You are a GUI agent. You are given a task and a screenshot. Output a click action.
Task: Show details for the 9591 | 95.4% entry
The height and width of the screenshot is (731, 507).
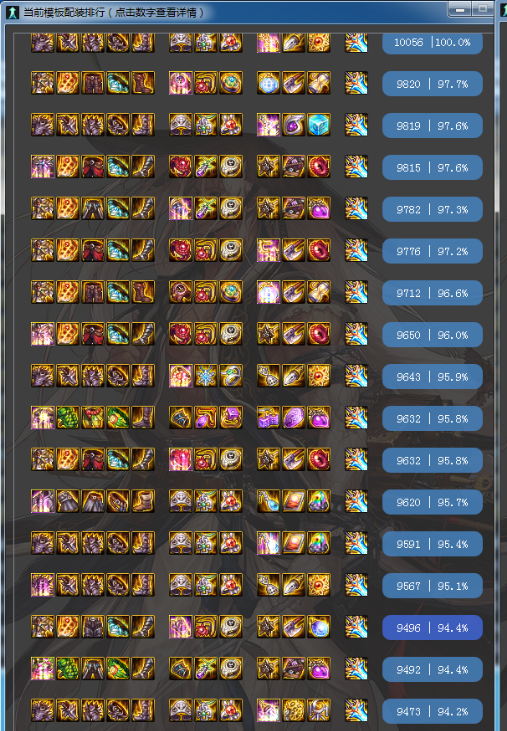point(432,544)
